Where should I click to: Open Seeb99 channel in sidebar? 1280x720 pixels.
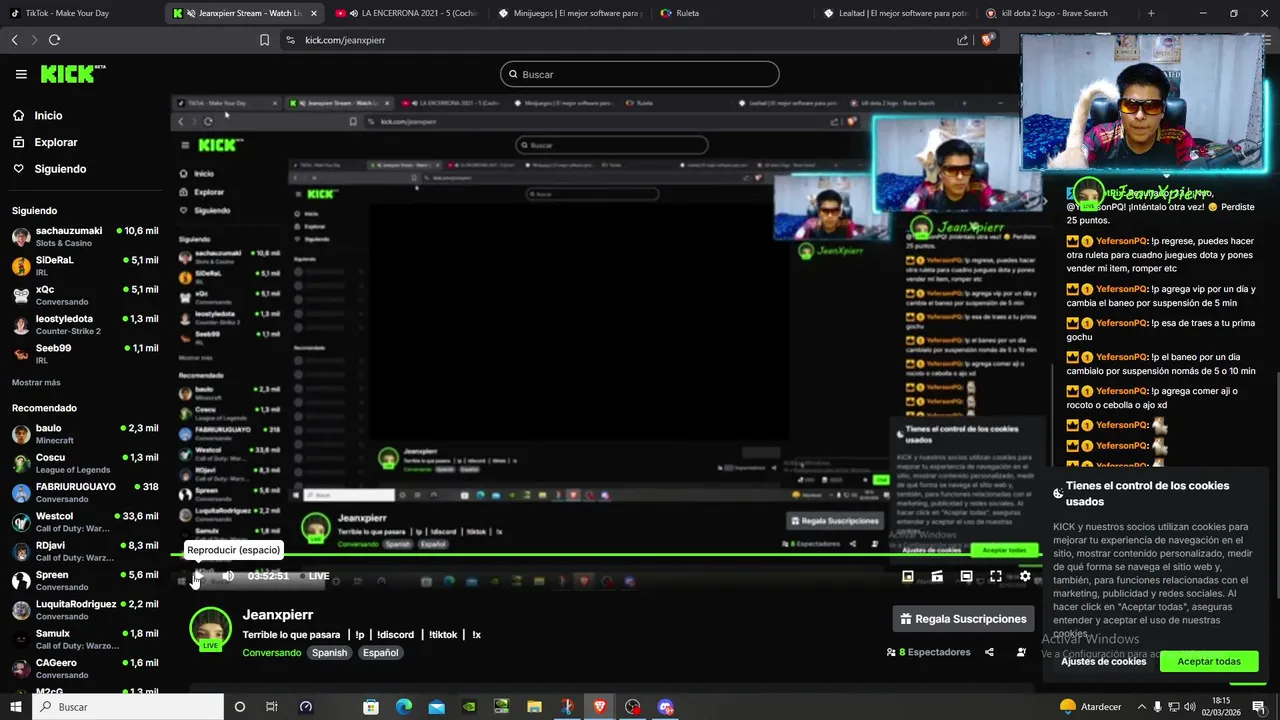[x=85, y=354]
